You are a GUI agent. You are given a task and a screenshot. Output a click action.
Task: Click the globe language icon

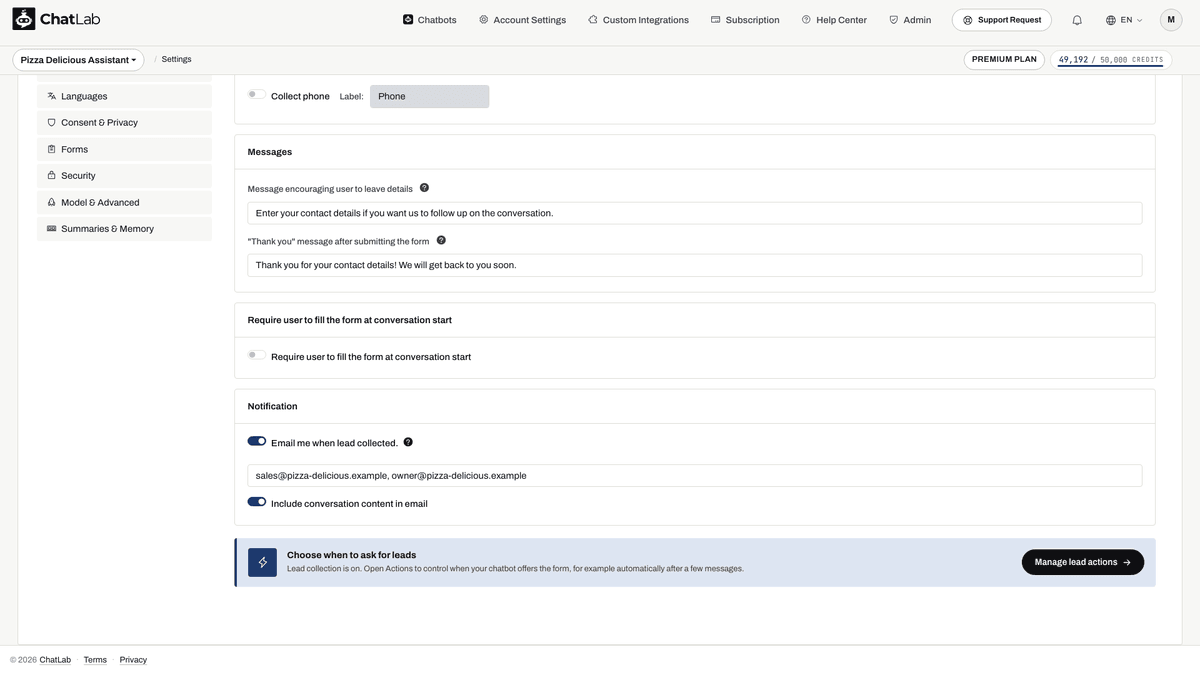click(1111, 20)
